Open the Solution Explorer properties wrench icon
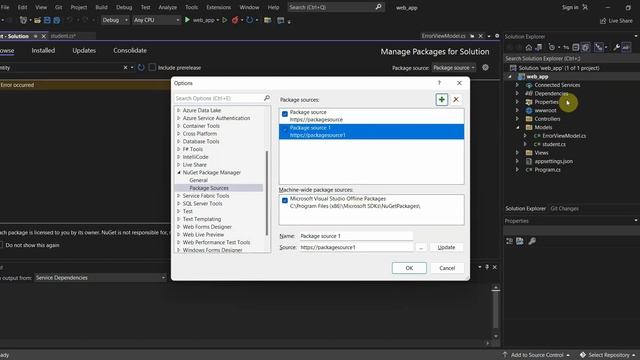The width and height of the screenshot is (640, 360). [x=616, y=47]
